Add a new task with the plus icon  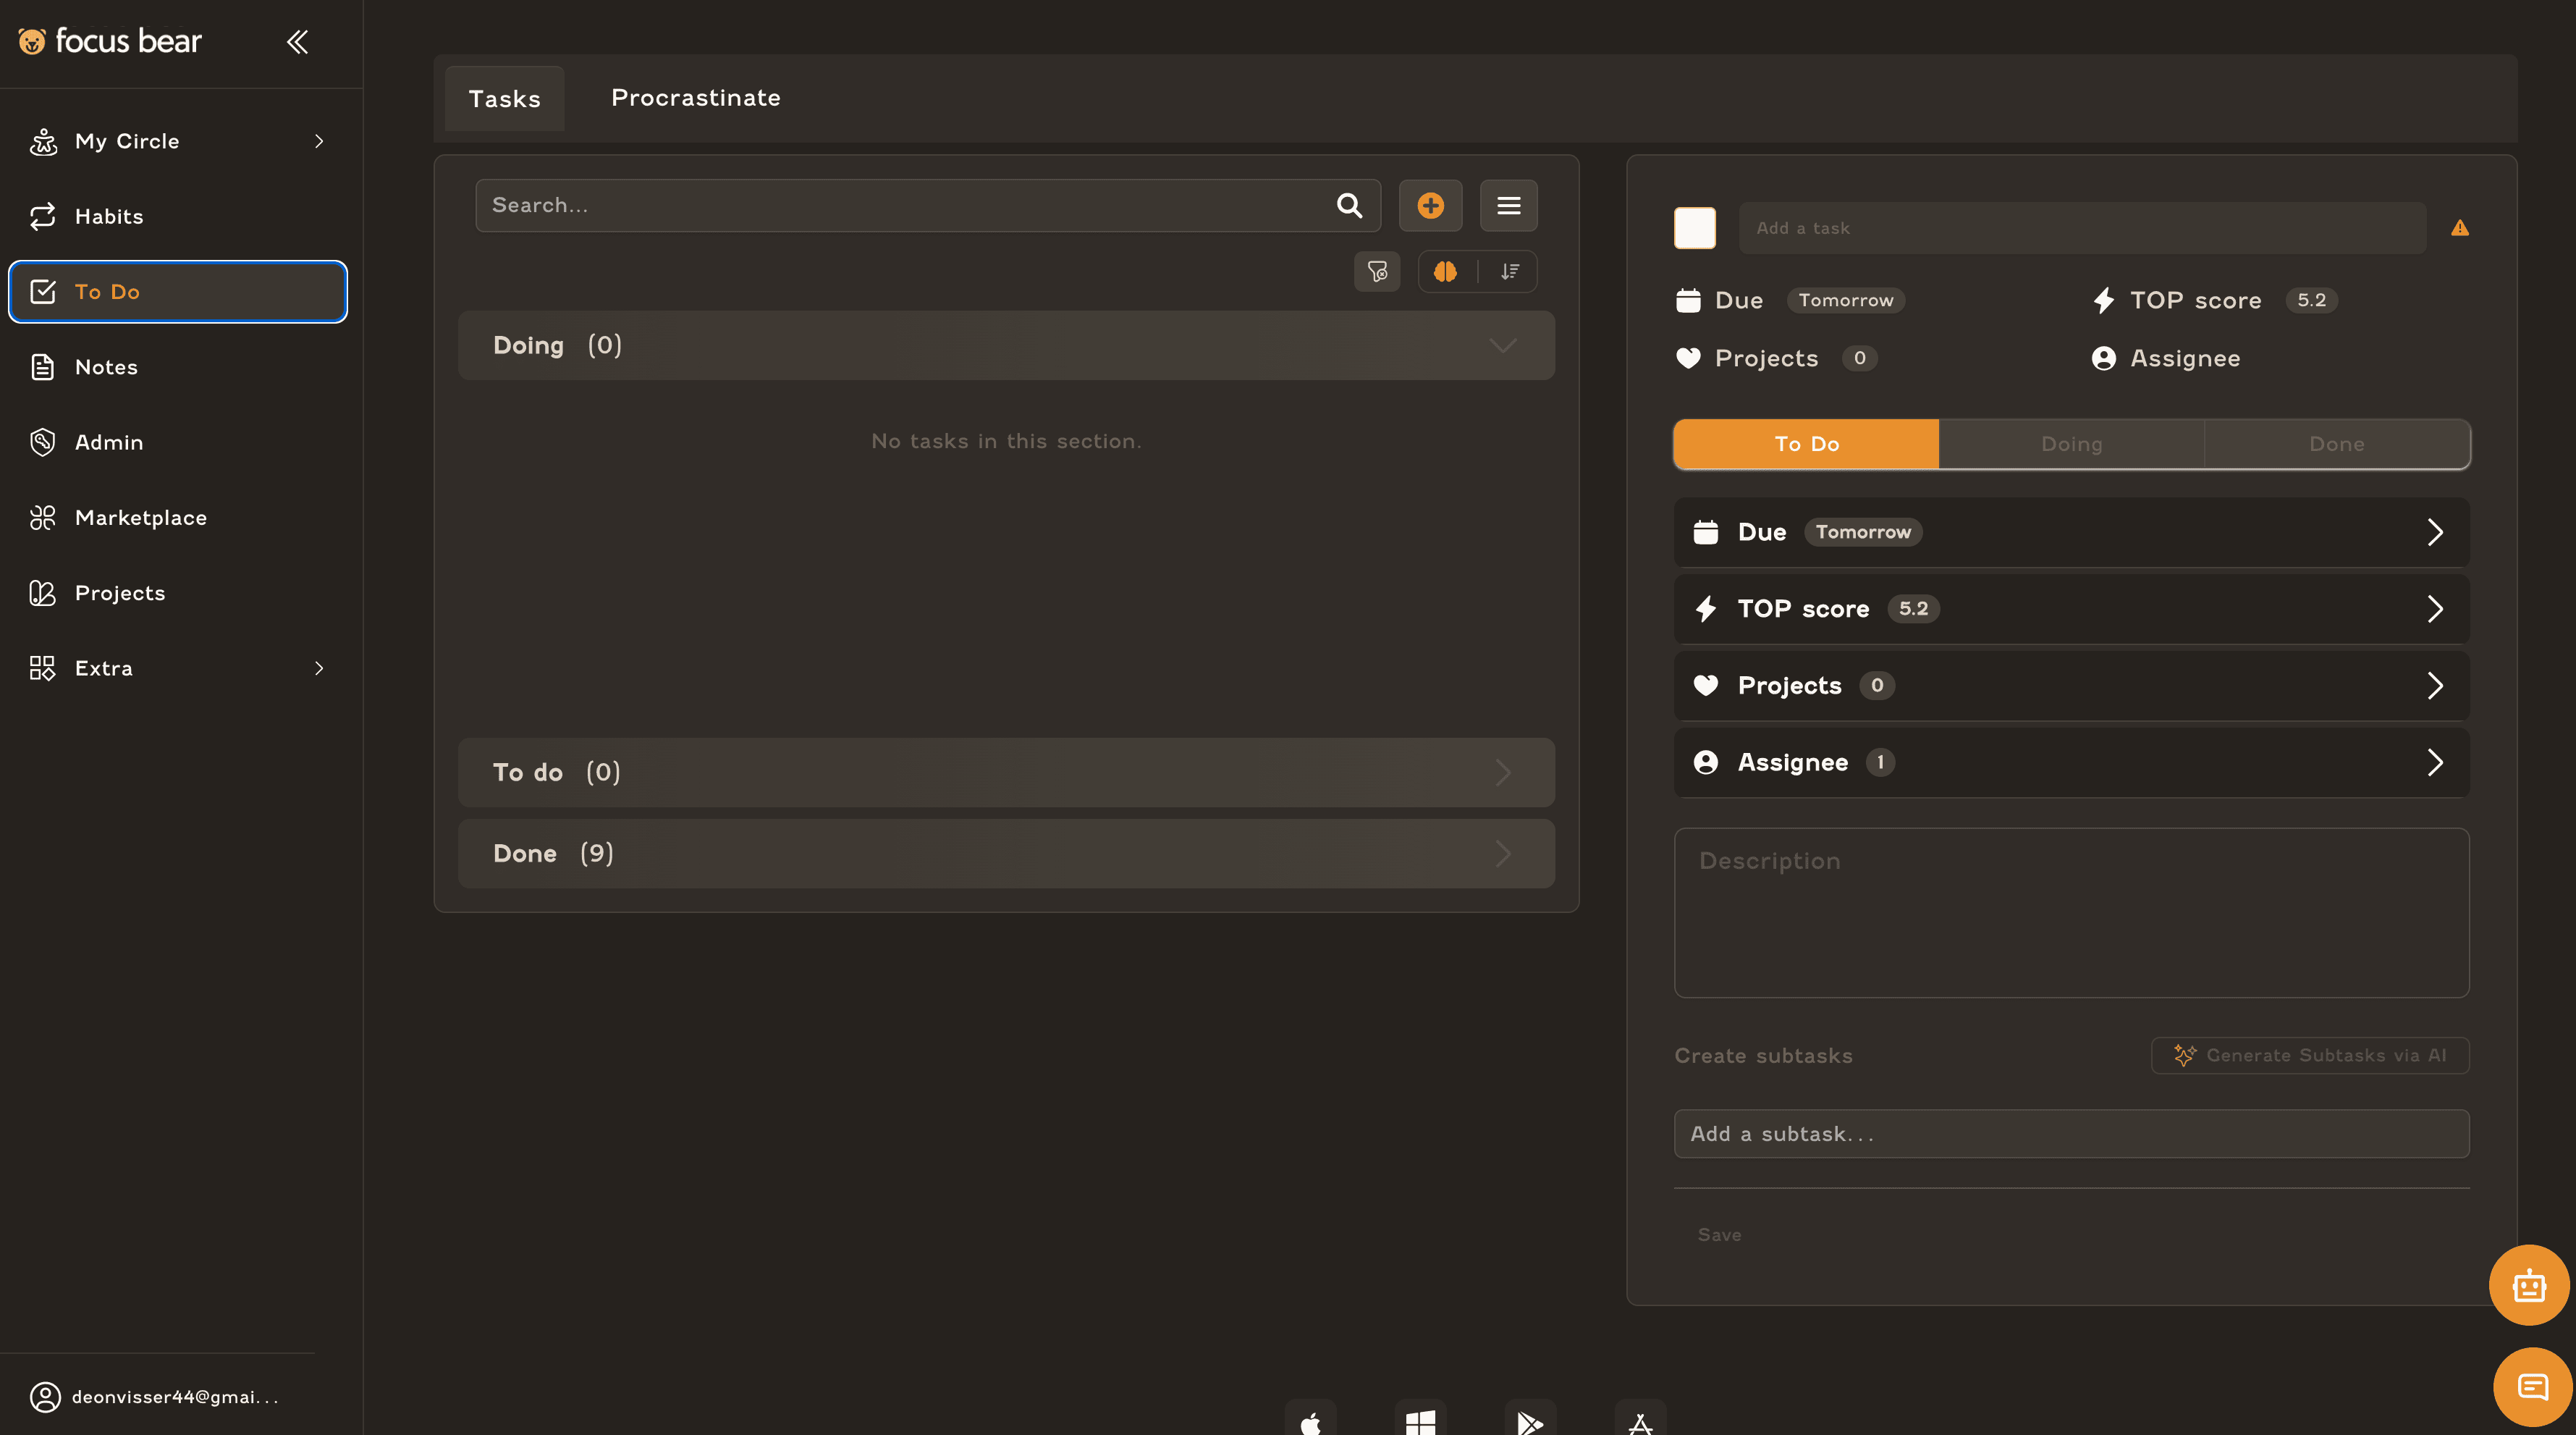1431,205
